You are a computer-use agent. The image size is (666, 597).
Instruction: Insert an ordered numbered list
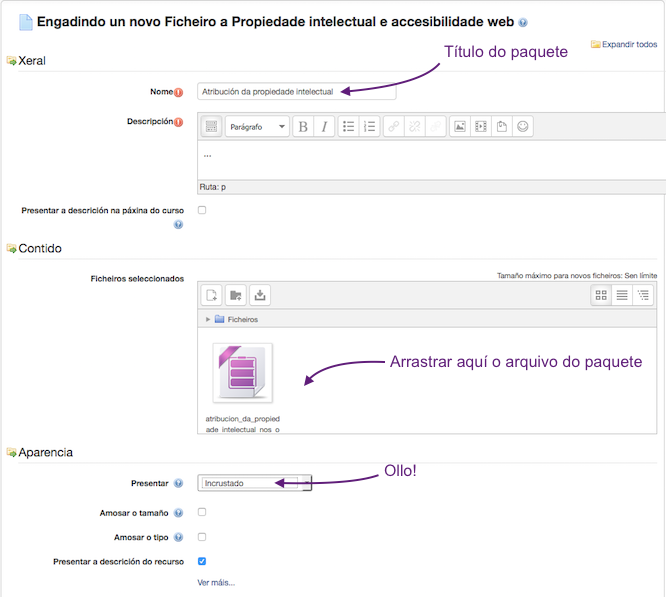pyautogui.click(x=370, y=127)
